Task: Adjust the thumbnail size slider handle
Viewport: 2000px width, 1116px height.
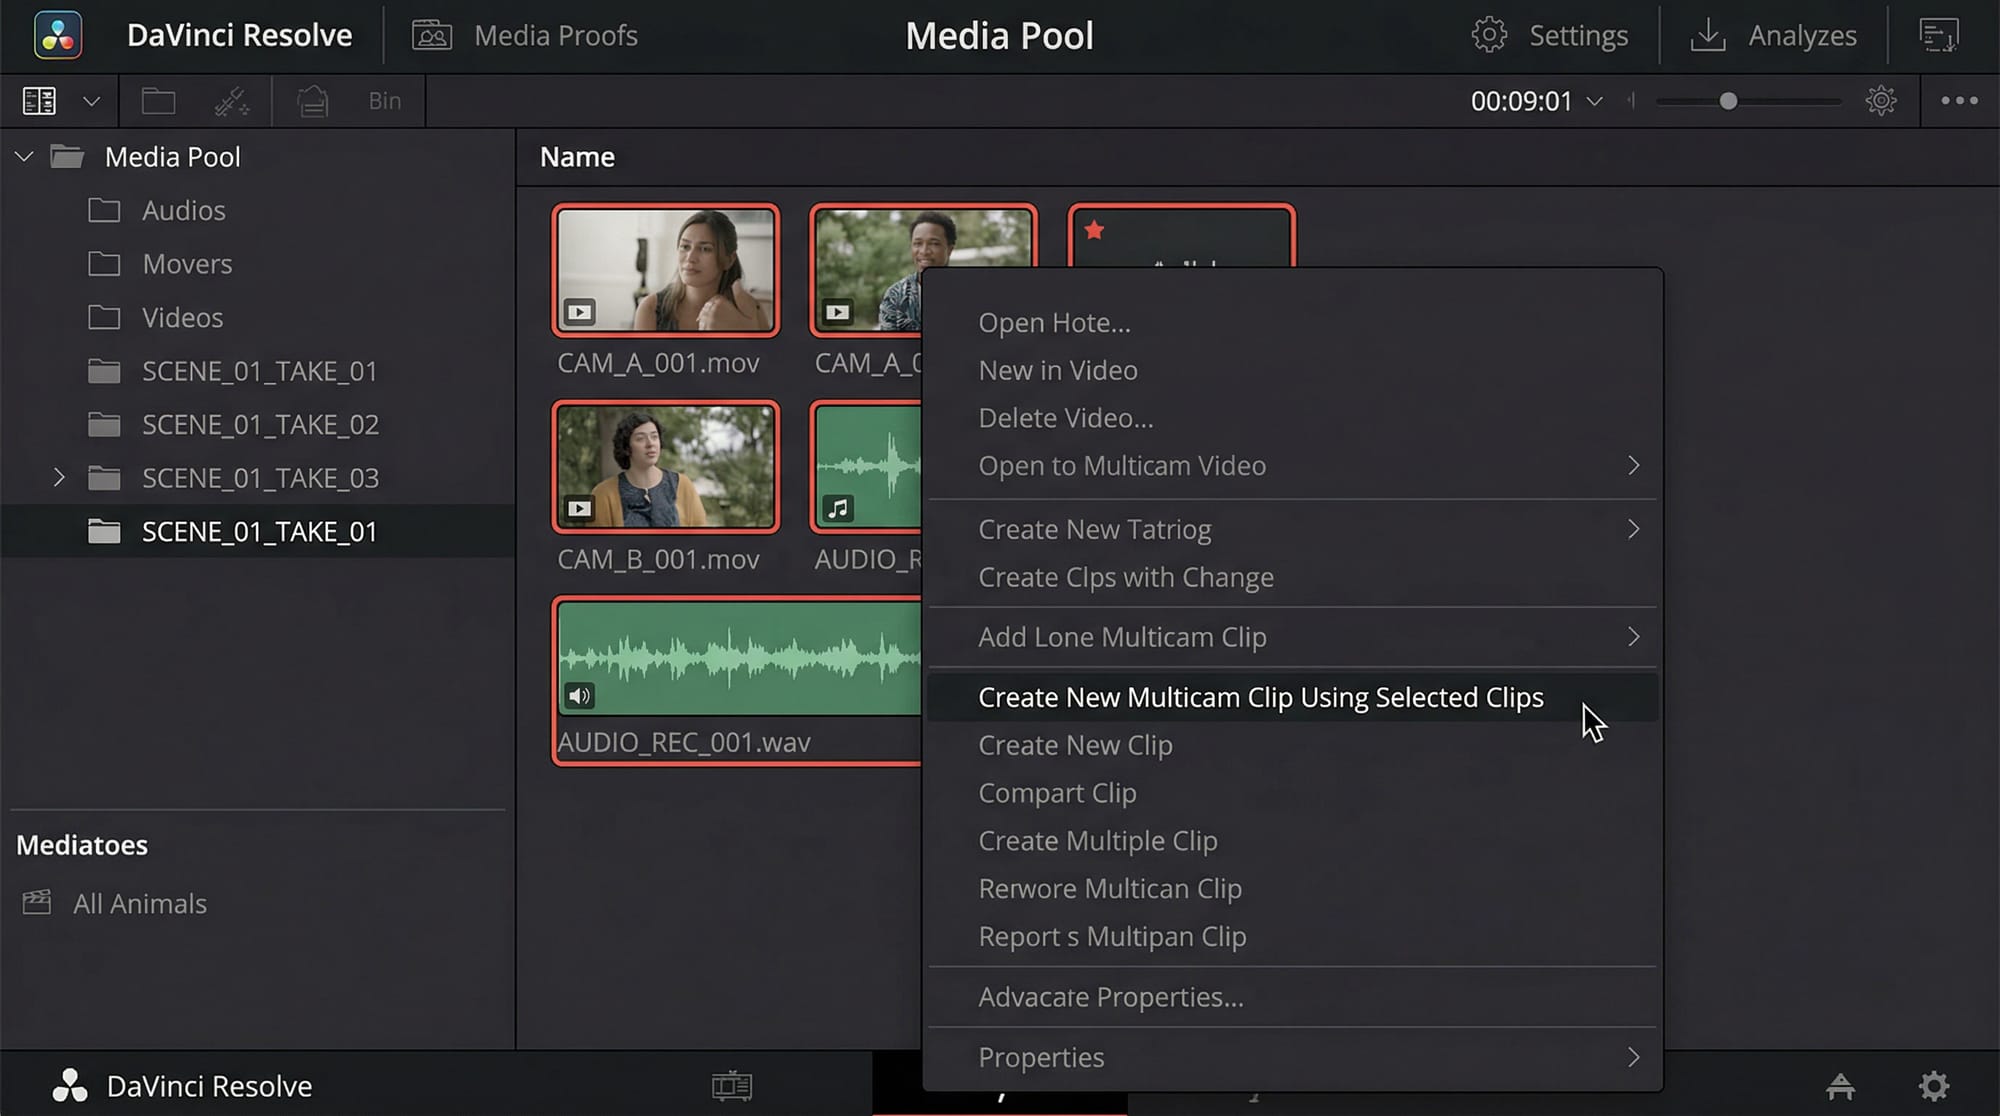Action: pyautogui.click(x=1727, y=101)
